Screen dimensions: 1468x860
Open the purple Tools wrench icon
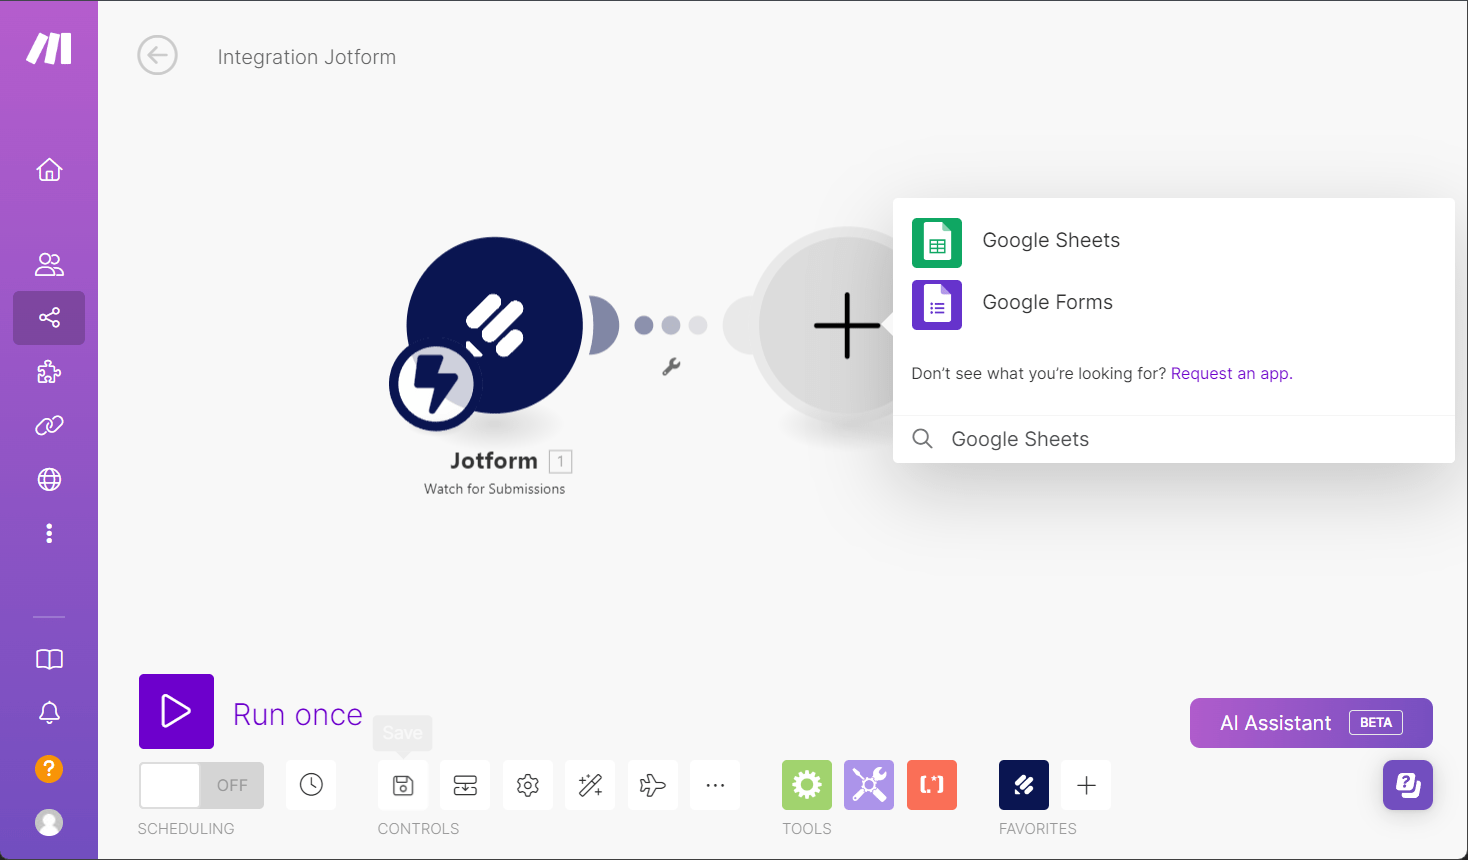pos(869,785)
